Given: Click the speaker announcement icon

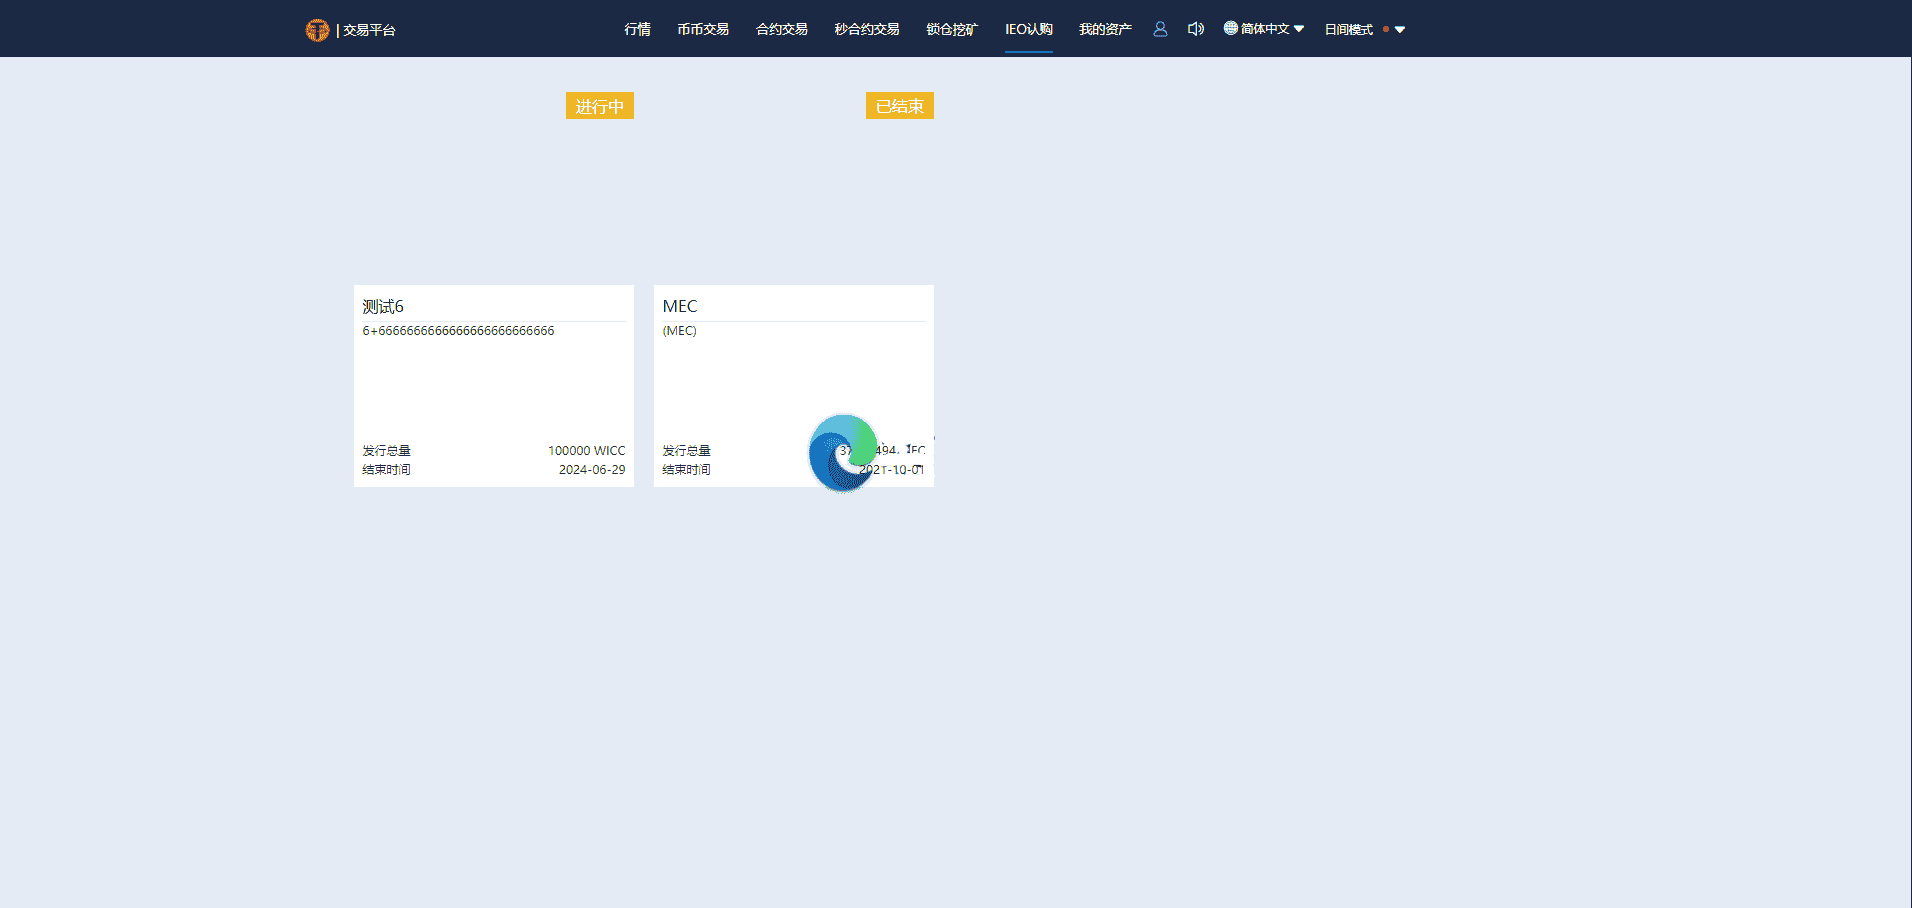Looking at the screenshot, I should tap(1195, 29).
